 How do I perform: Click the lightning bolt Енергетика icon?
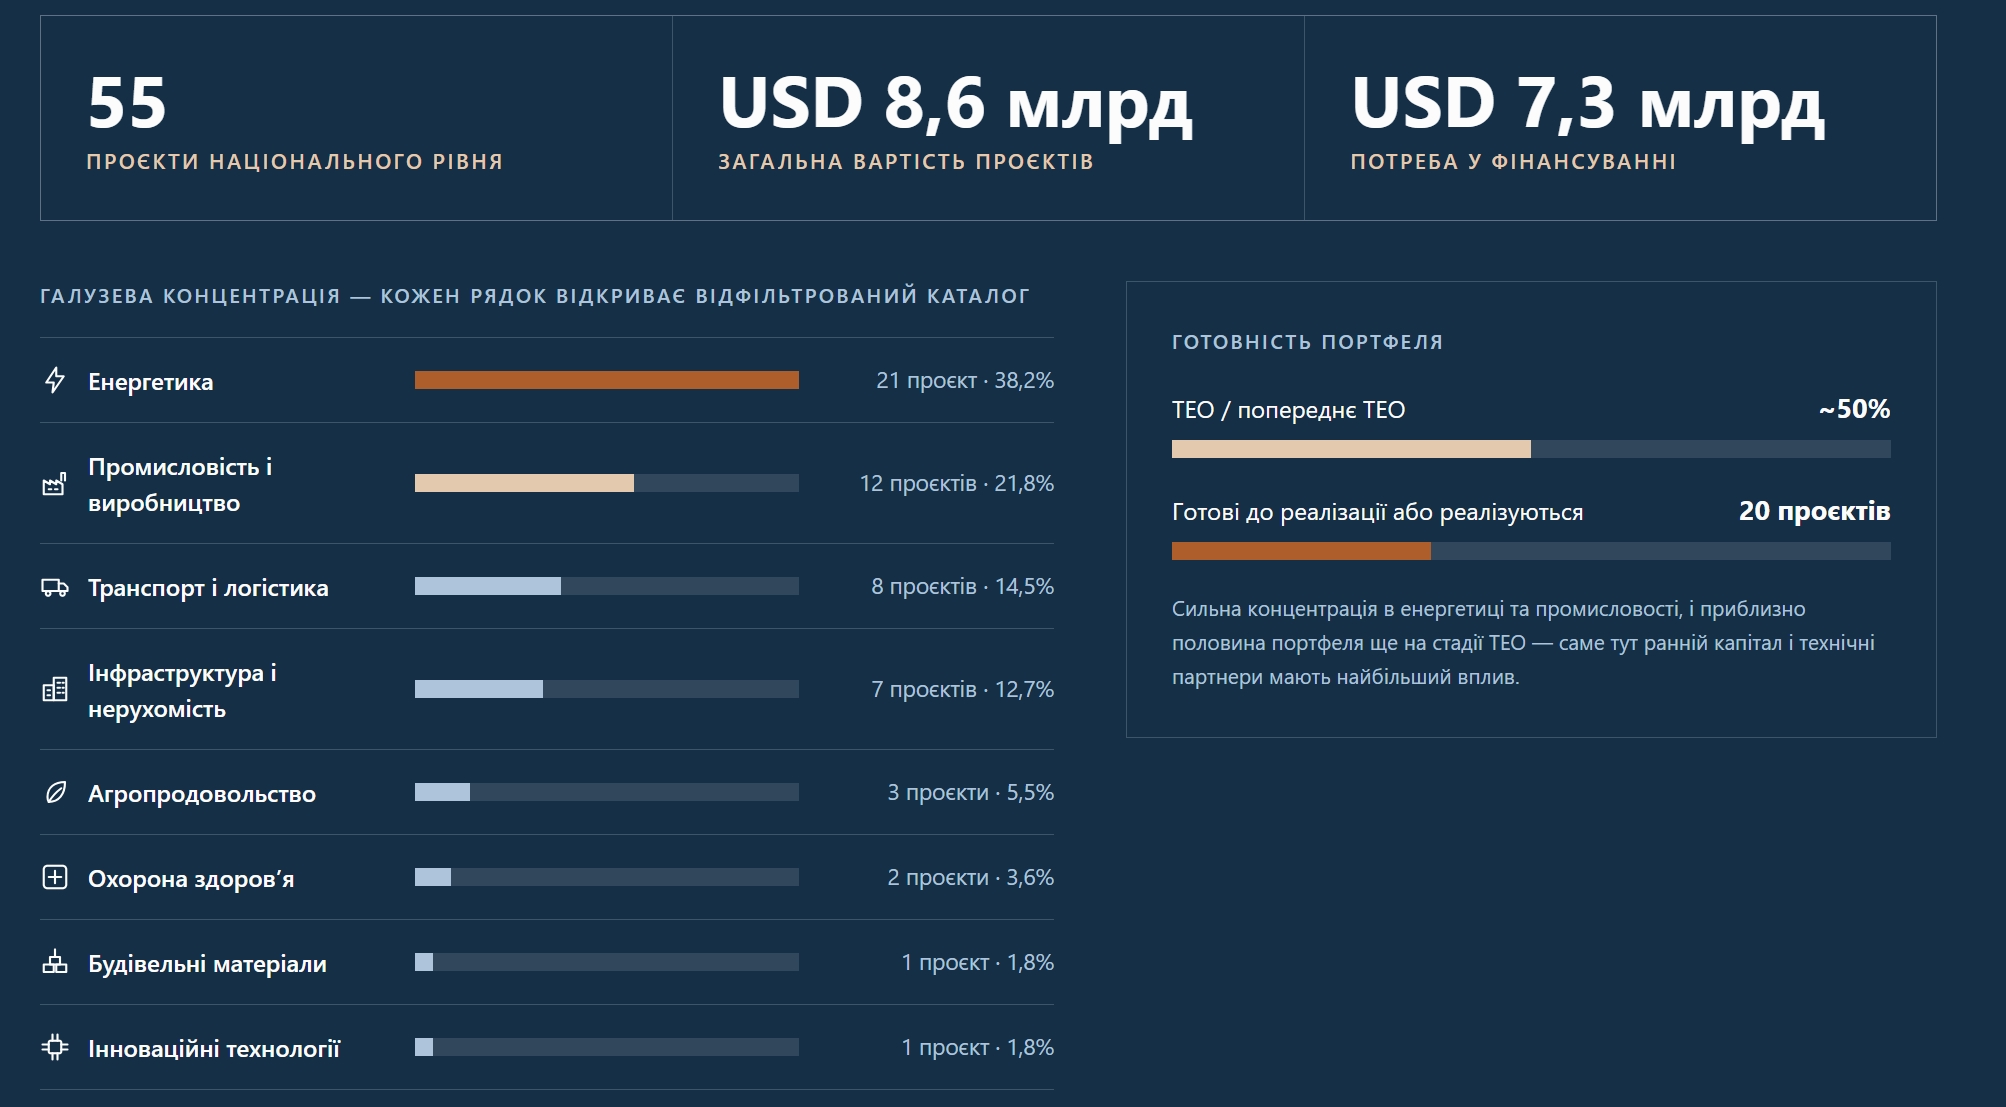(x=55, y=380)
